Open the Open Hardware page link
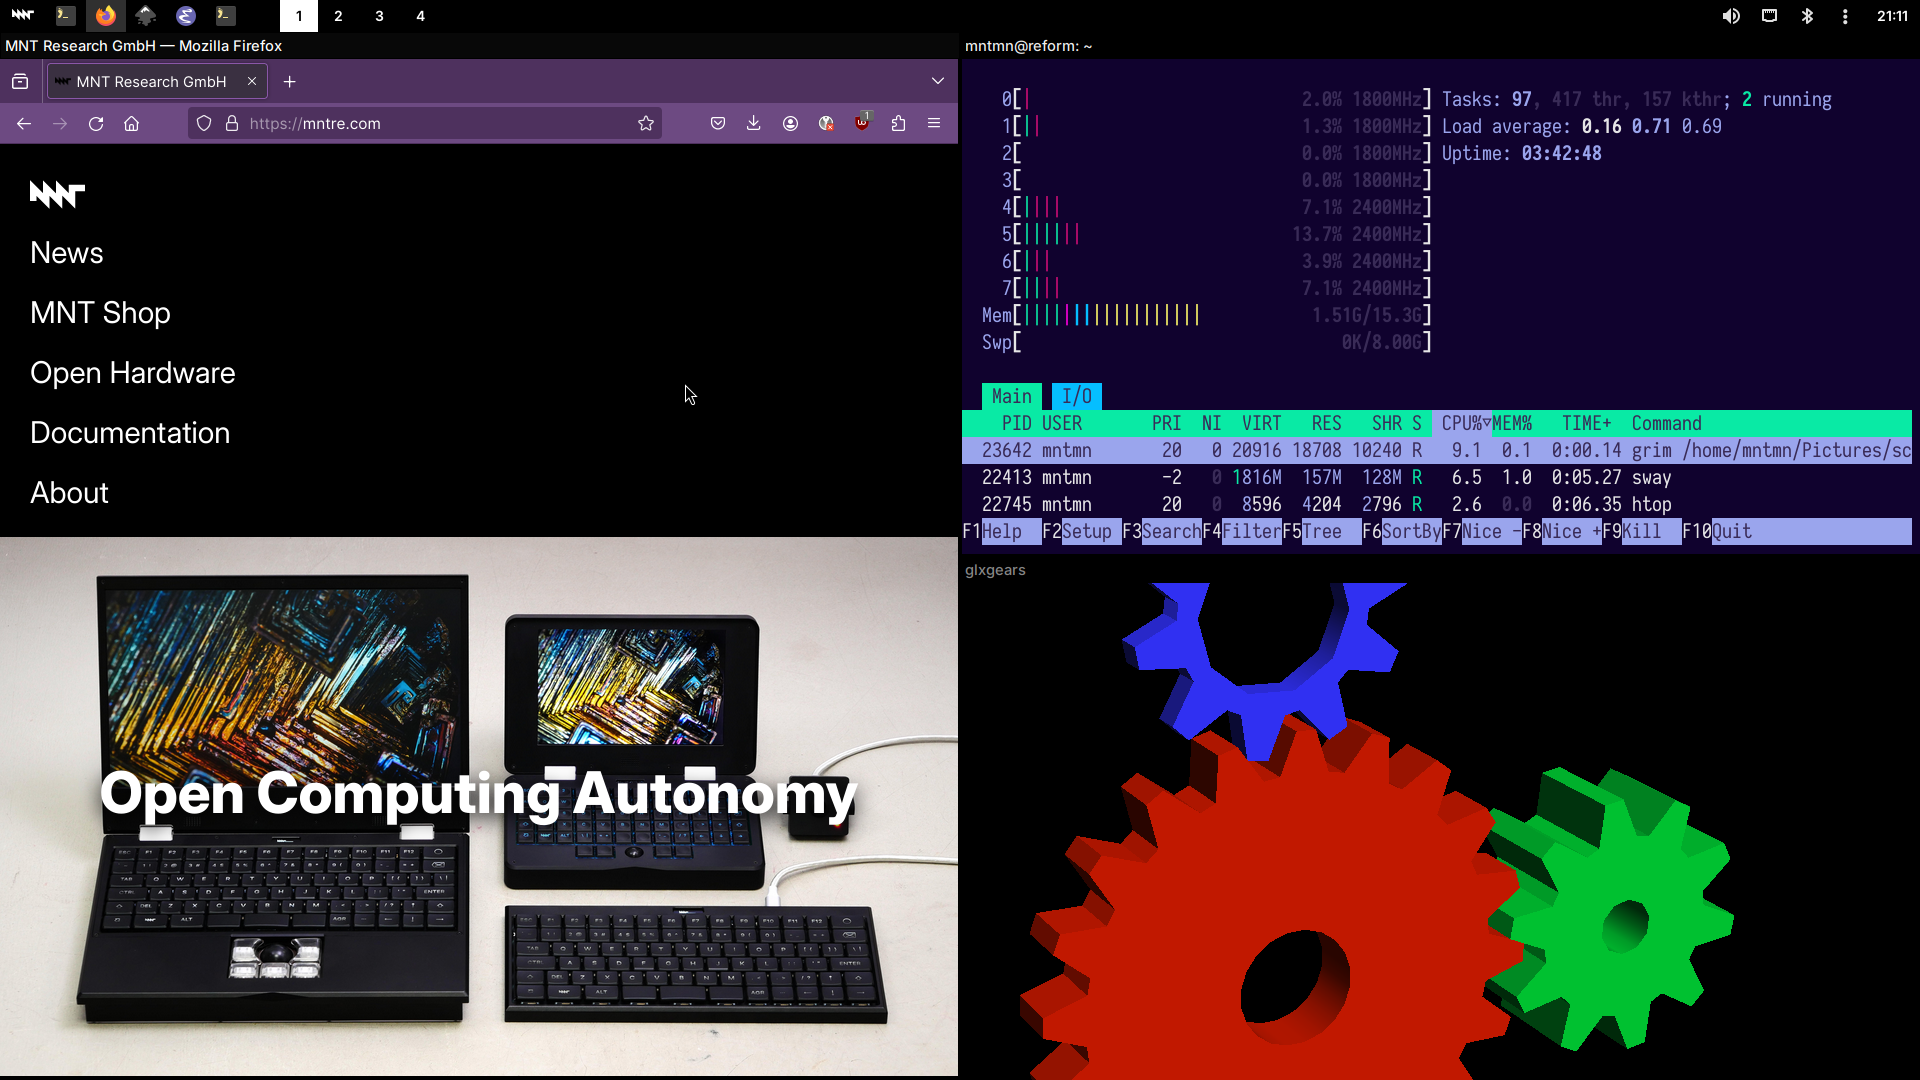1920x1080 pixels. (x=132, y=372)
